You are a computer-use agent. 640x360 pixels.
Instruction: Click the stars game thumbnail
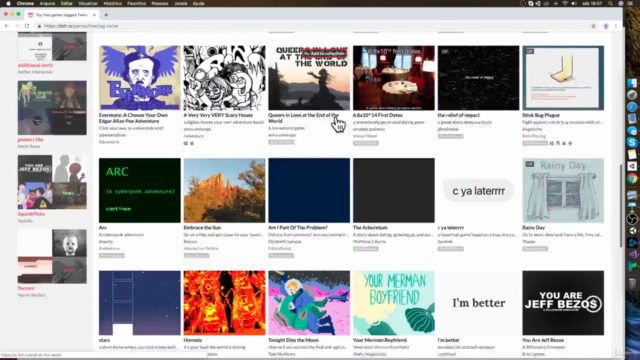(140, 303)
